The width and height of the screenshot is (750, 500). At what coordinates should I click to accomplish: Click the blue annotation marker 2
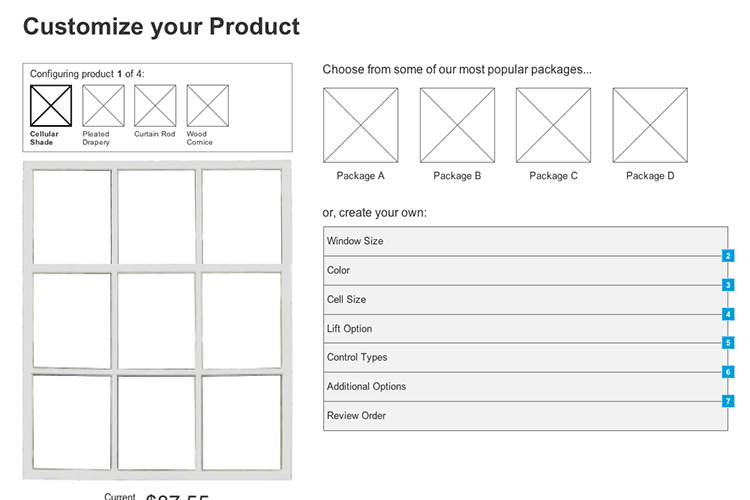click(x=728, y=256)
